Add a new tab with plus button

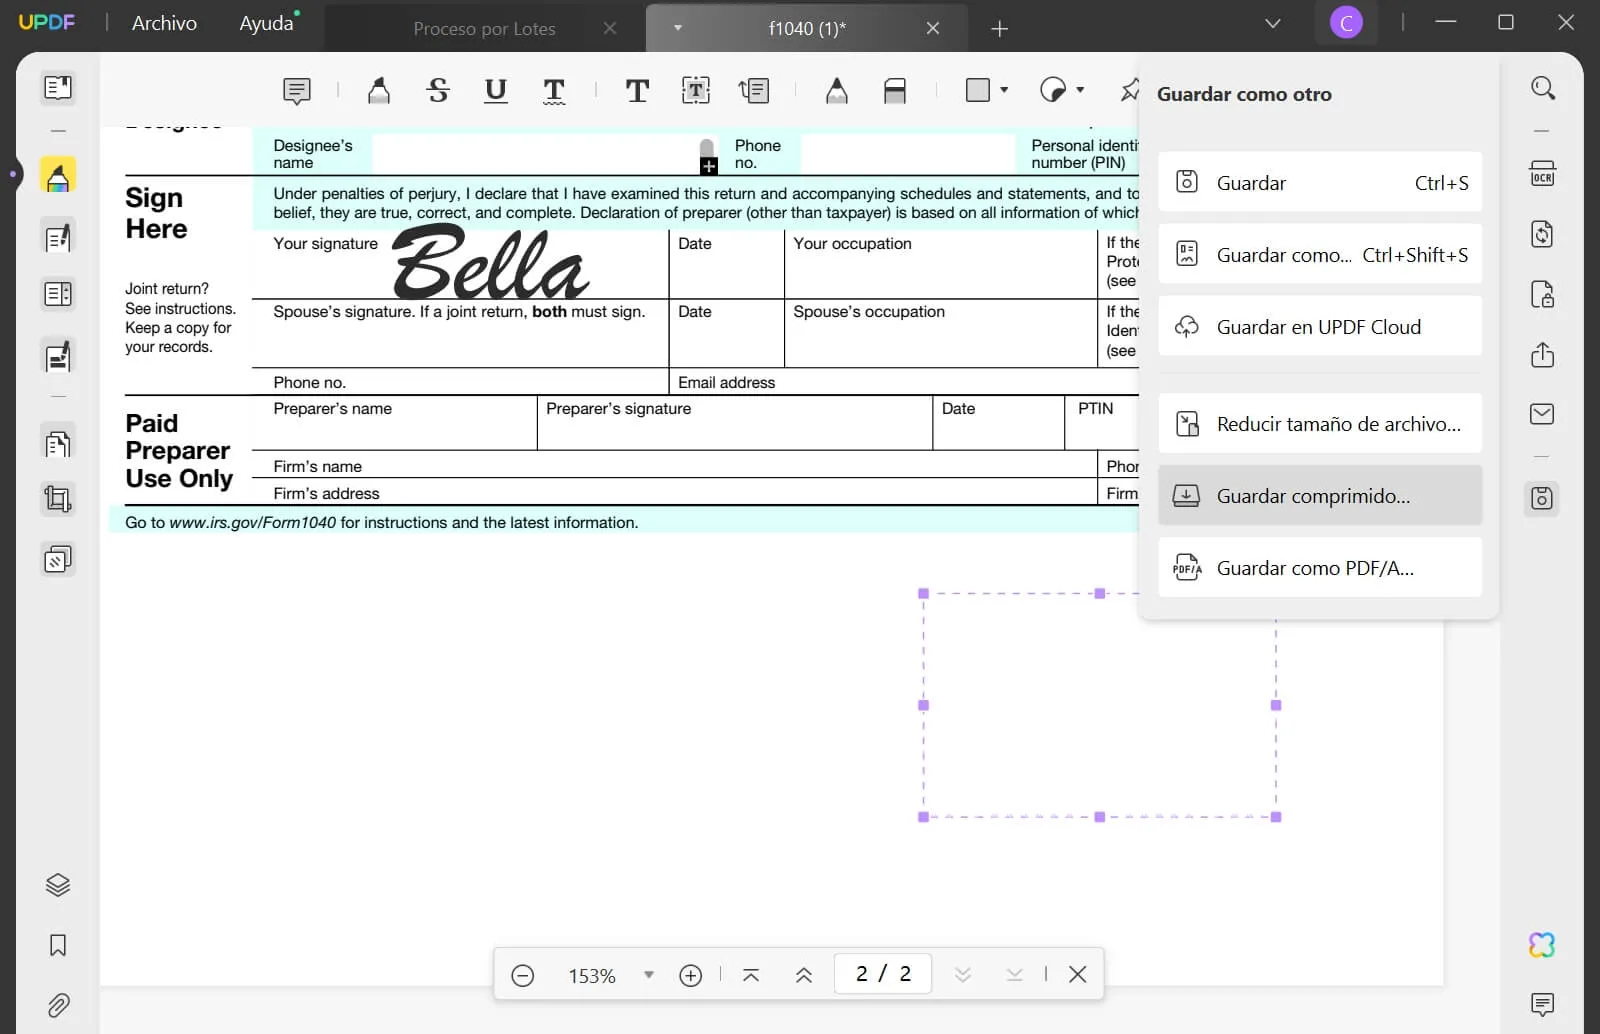pos(999,29)
